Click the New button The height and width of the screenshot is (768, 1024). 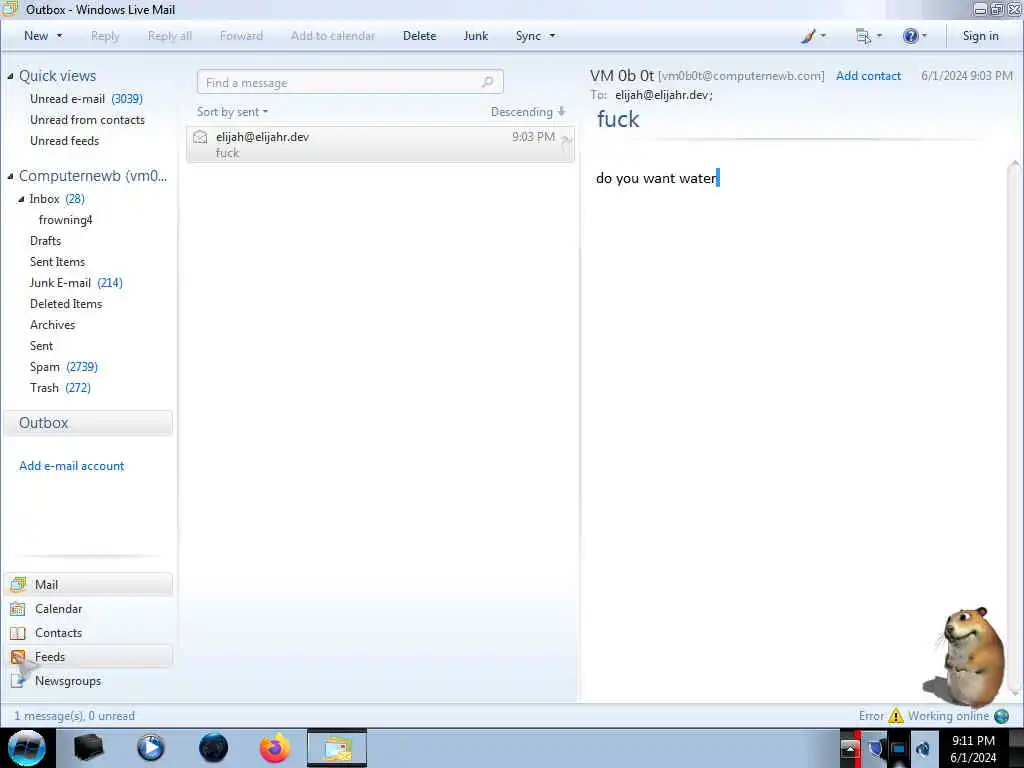pyautogui.click(x=36, y=36)
